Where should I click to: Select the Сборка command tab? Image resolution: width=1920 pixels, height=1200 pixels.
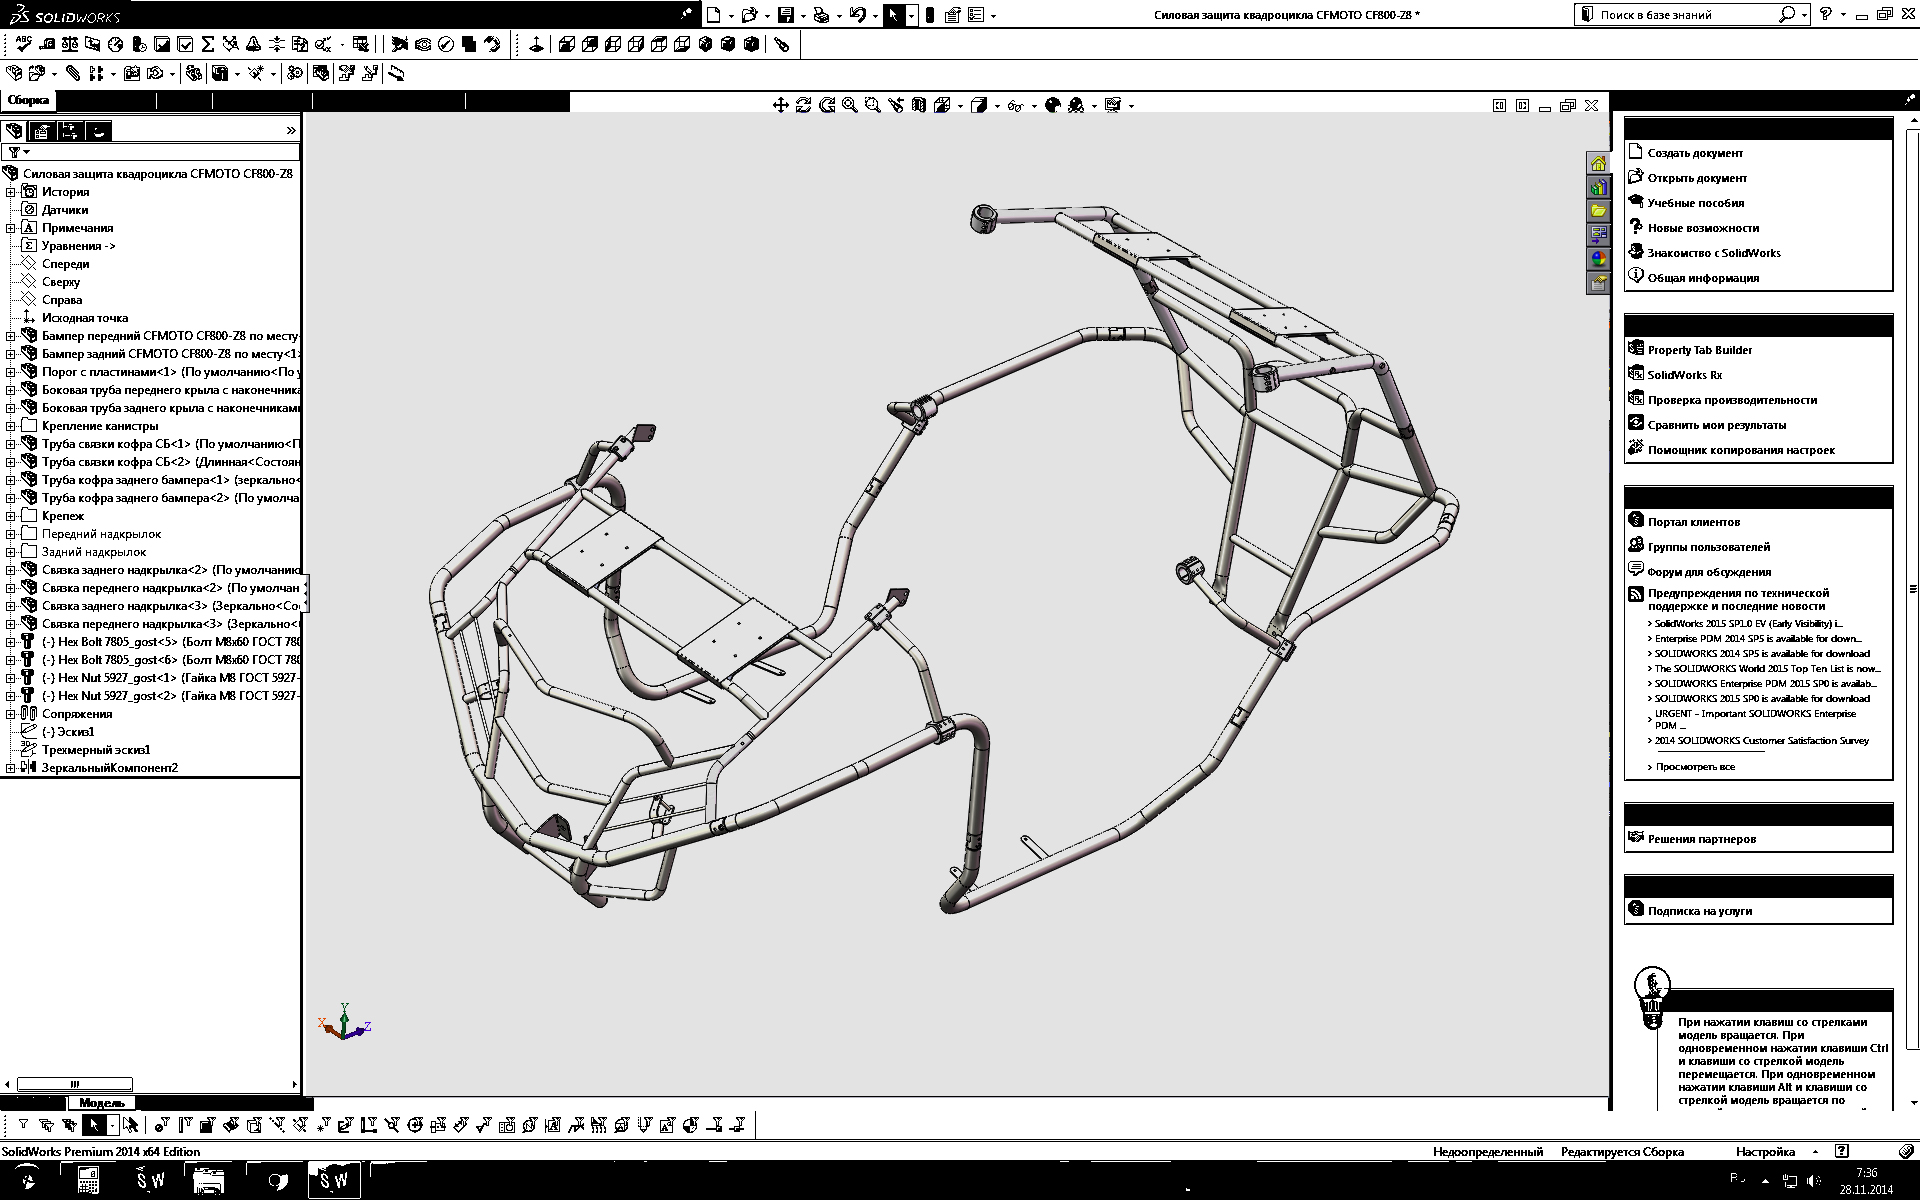click(x=28, y=100)
